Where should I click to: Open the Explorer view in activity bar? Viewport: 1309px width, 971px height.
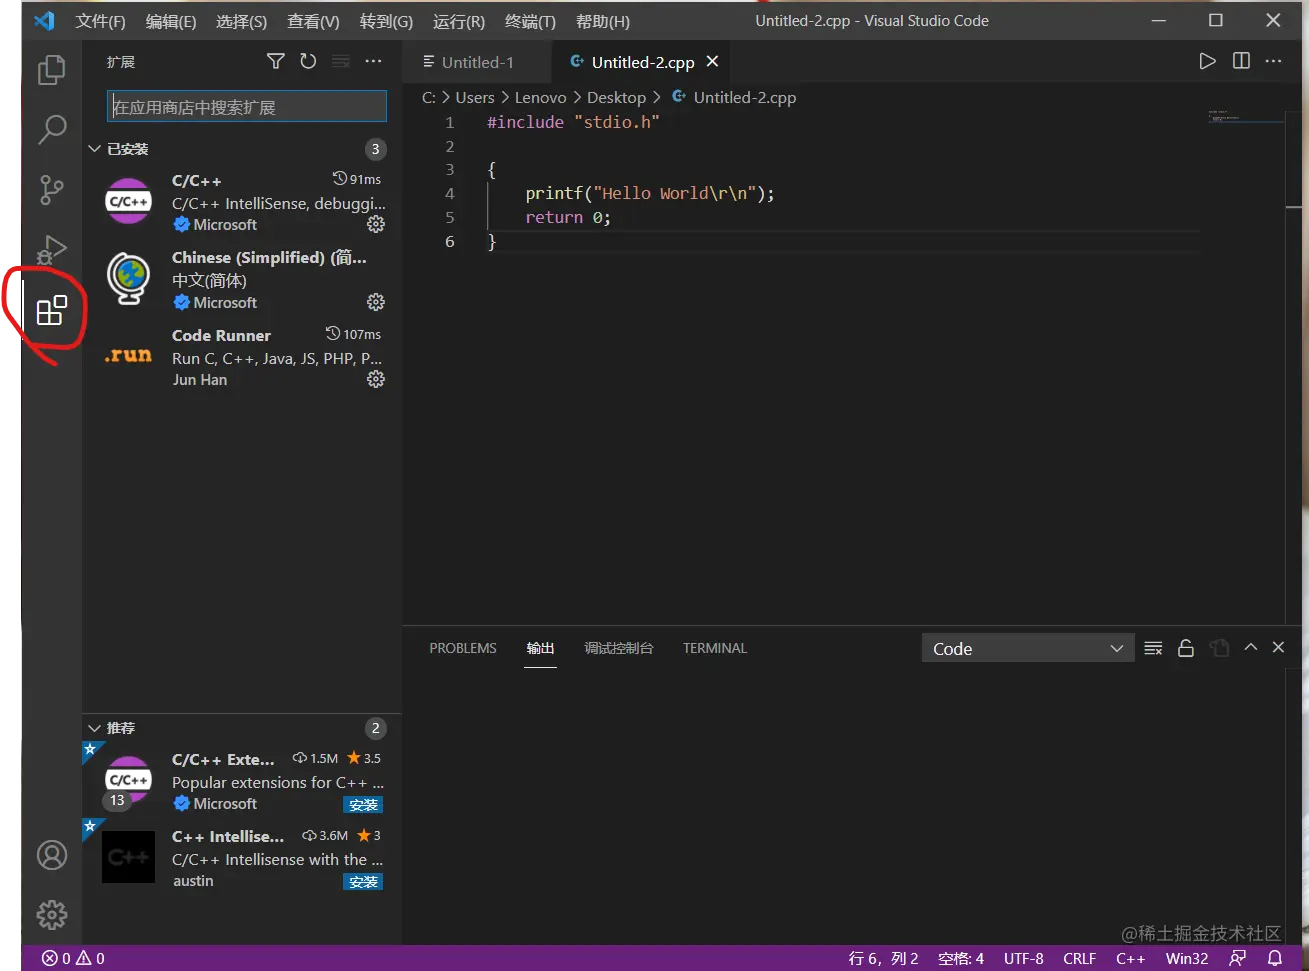point(51,70)
